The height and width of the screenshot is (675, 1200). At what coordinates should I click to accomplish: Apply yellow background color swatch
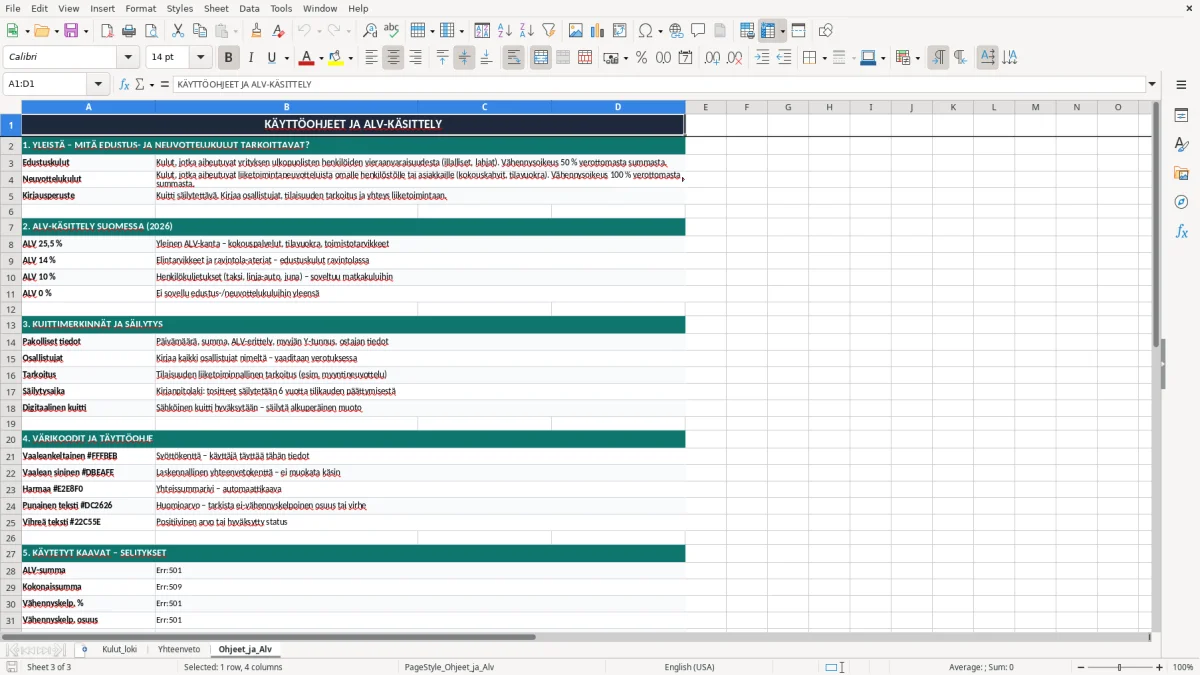click(x=336, y=58)
